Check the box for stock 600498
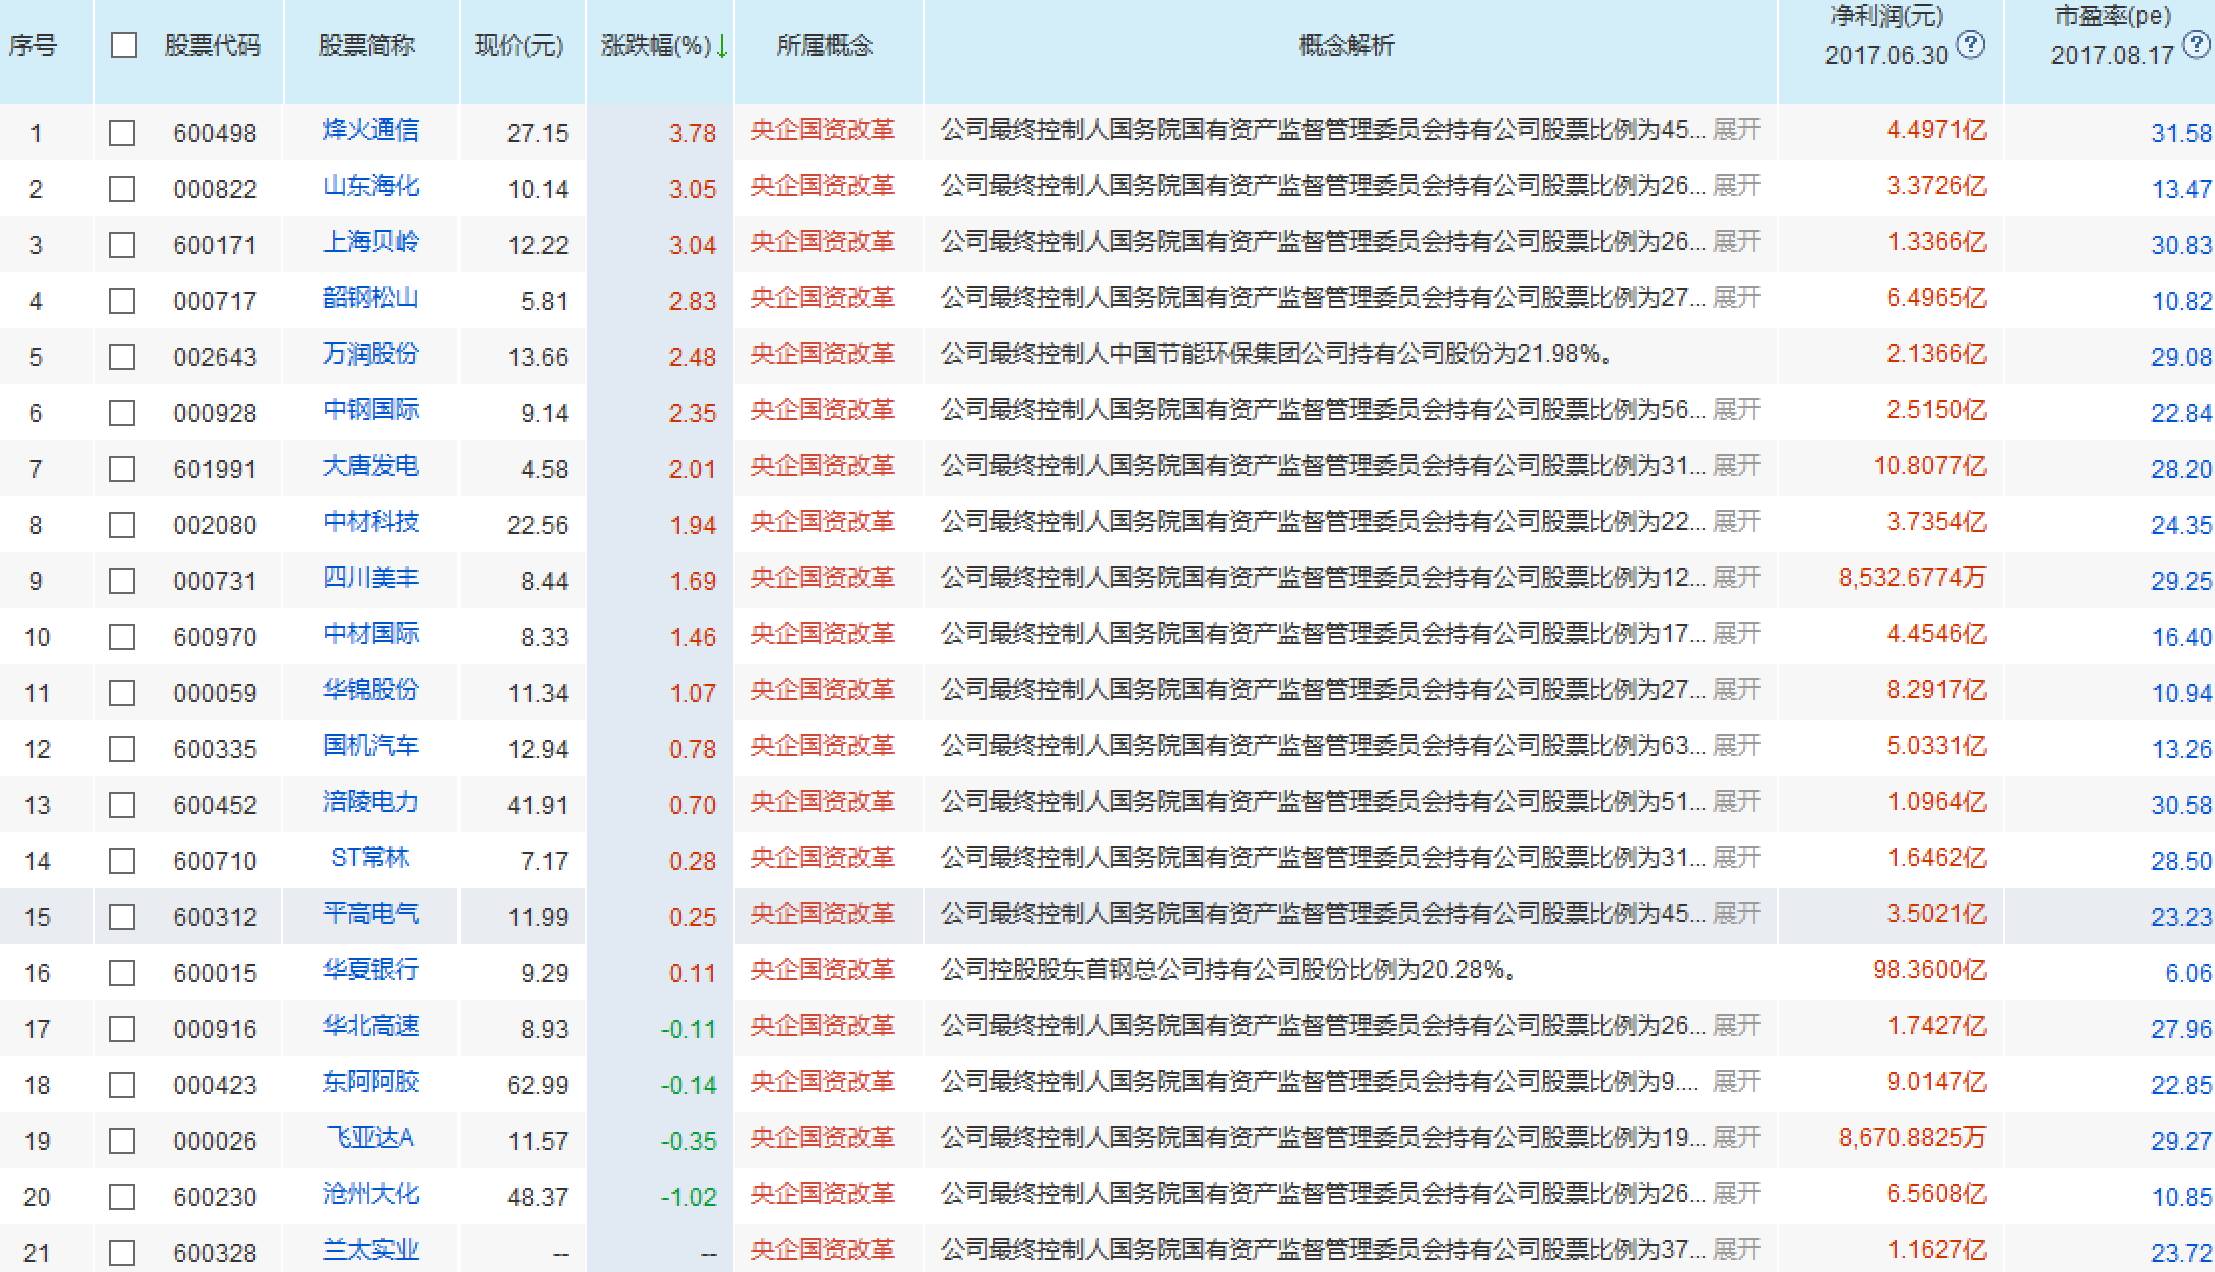This screenshot has height=1272, width=2215. [122, 133]
